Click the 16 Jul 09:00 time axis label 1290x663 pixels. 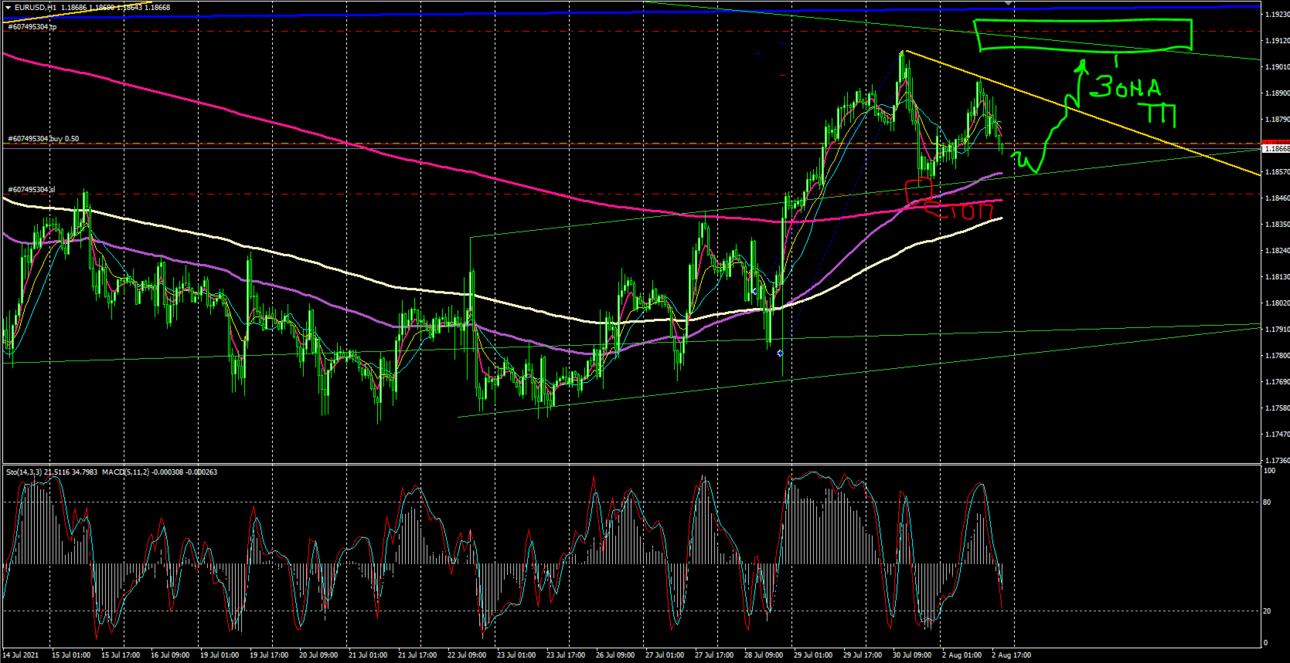169,655
